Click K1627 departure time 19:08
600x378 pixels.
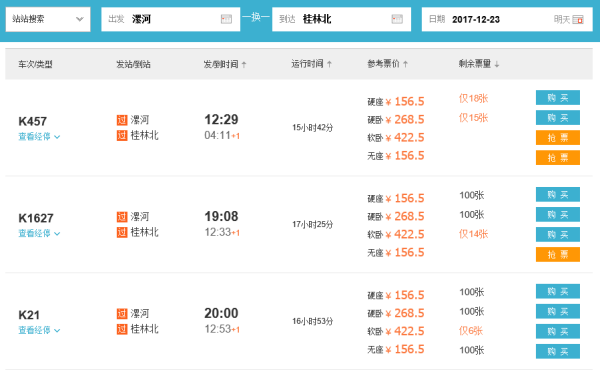pyautogui.click(x=221, y=216)
